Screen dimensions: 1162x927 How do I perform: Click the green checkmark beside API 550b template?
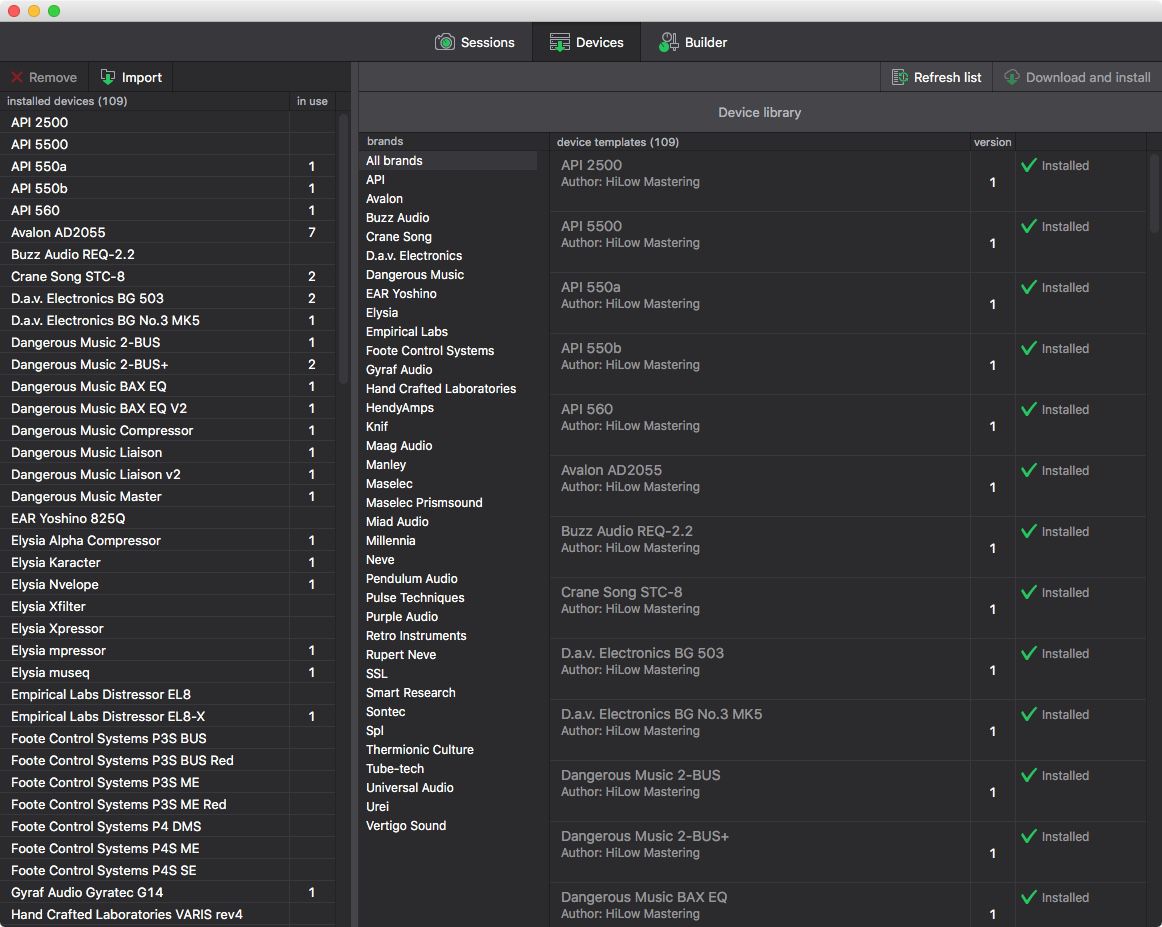pyautogui.click(x=1029, y=348)
